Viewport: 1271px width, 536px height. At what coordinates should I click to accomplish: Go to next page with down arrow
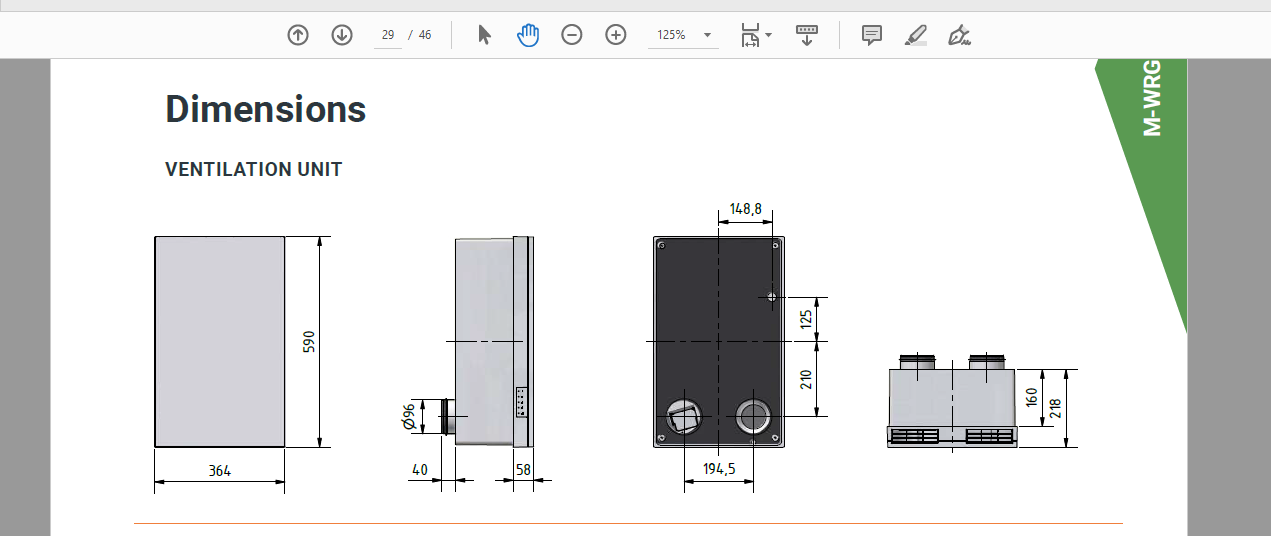pyautogui.click(x=342, y=35)
